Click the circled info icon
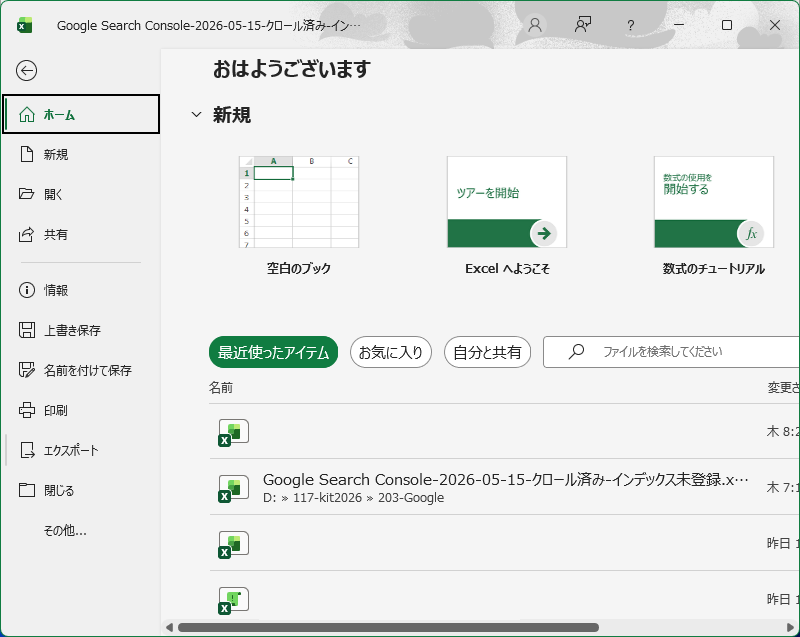Image resolution: width=800 pixels, height=637 pixels. 27,290
